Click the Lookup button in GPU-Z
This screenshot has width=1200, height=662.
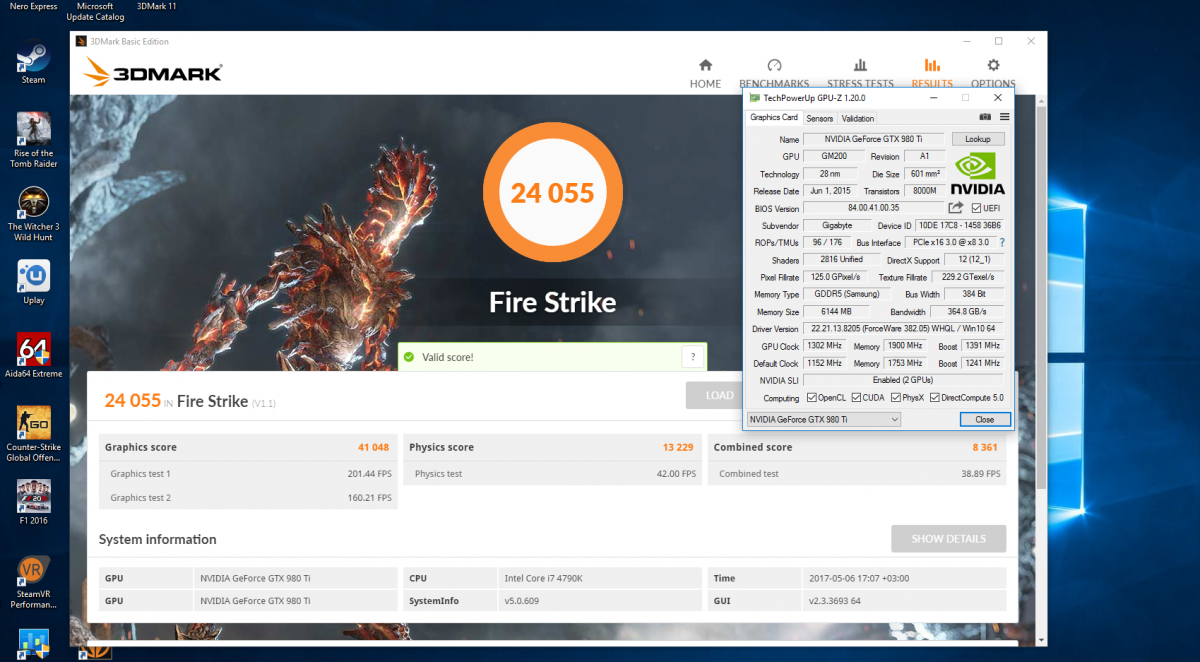(x=978, y=139)
